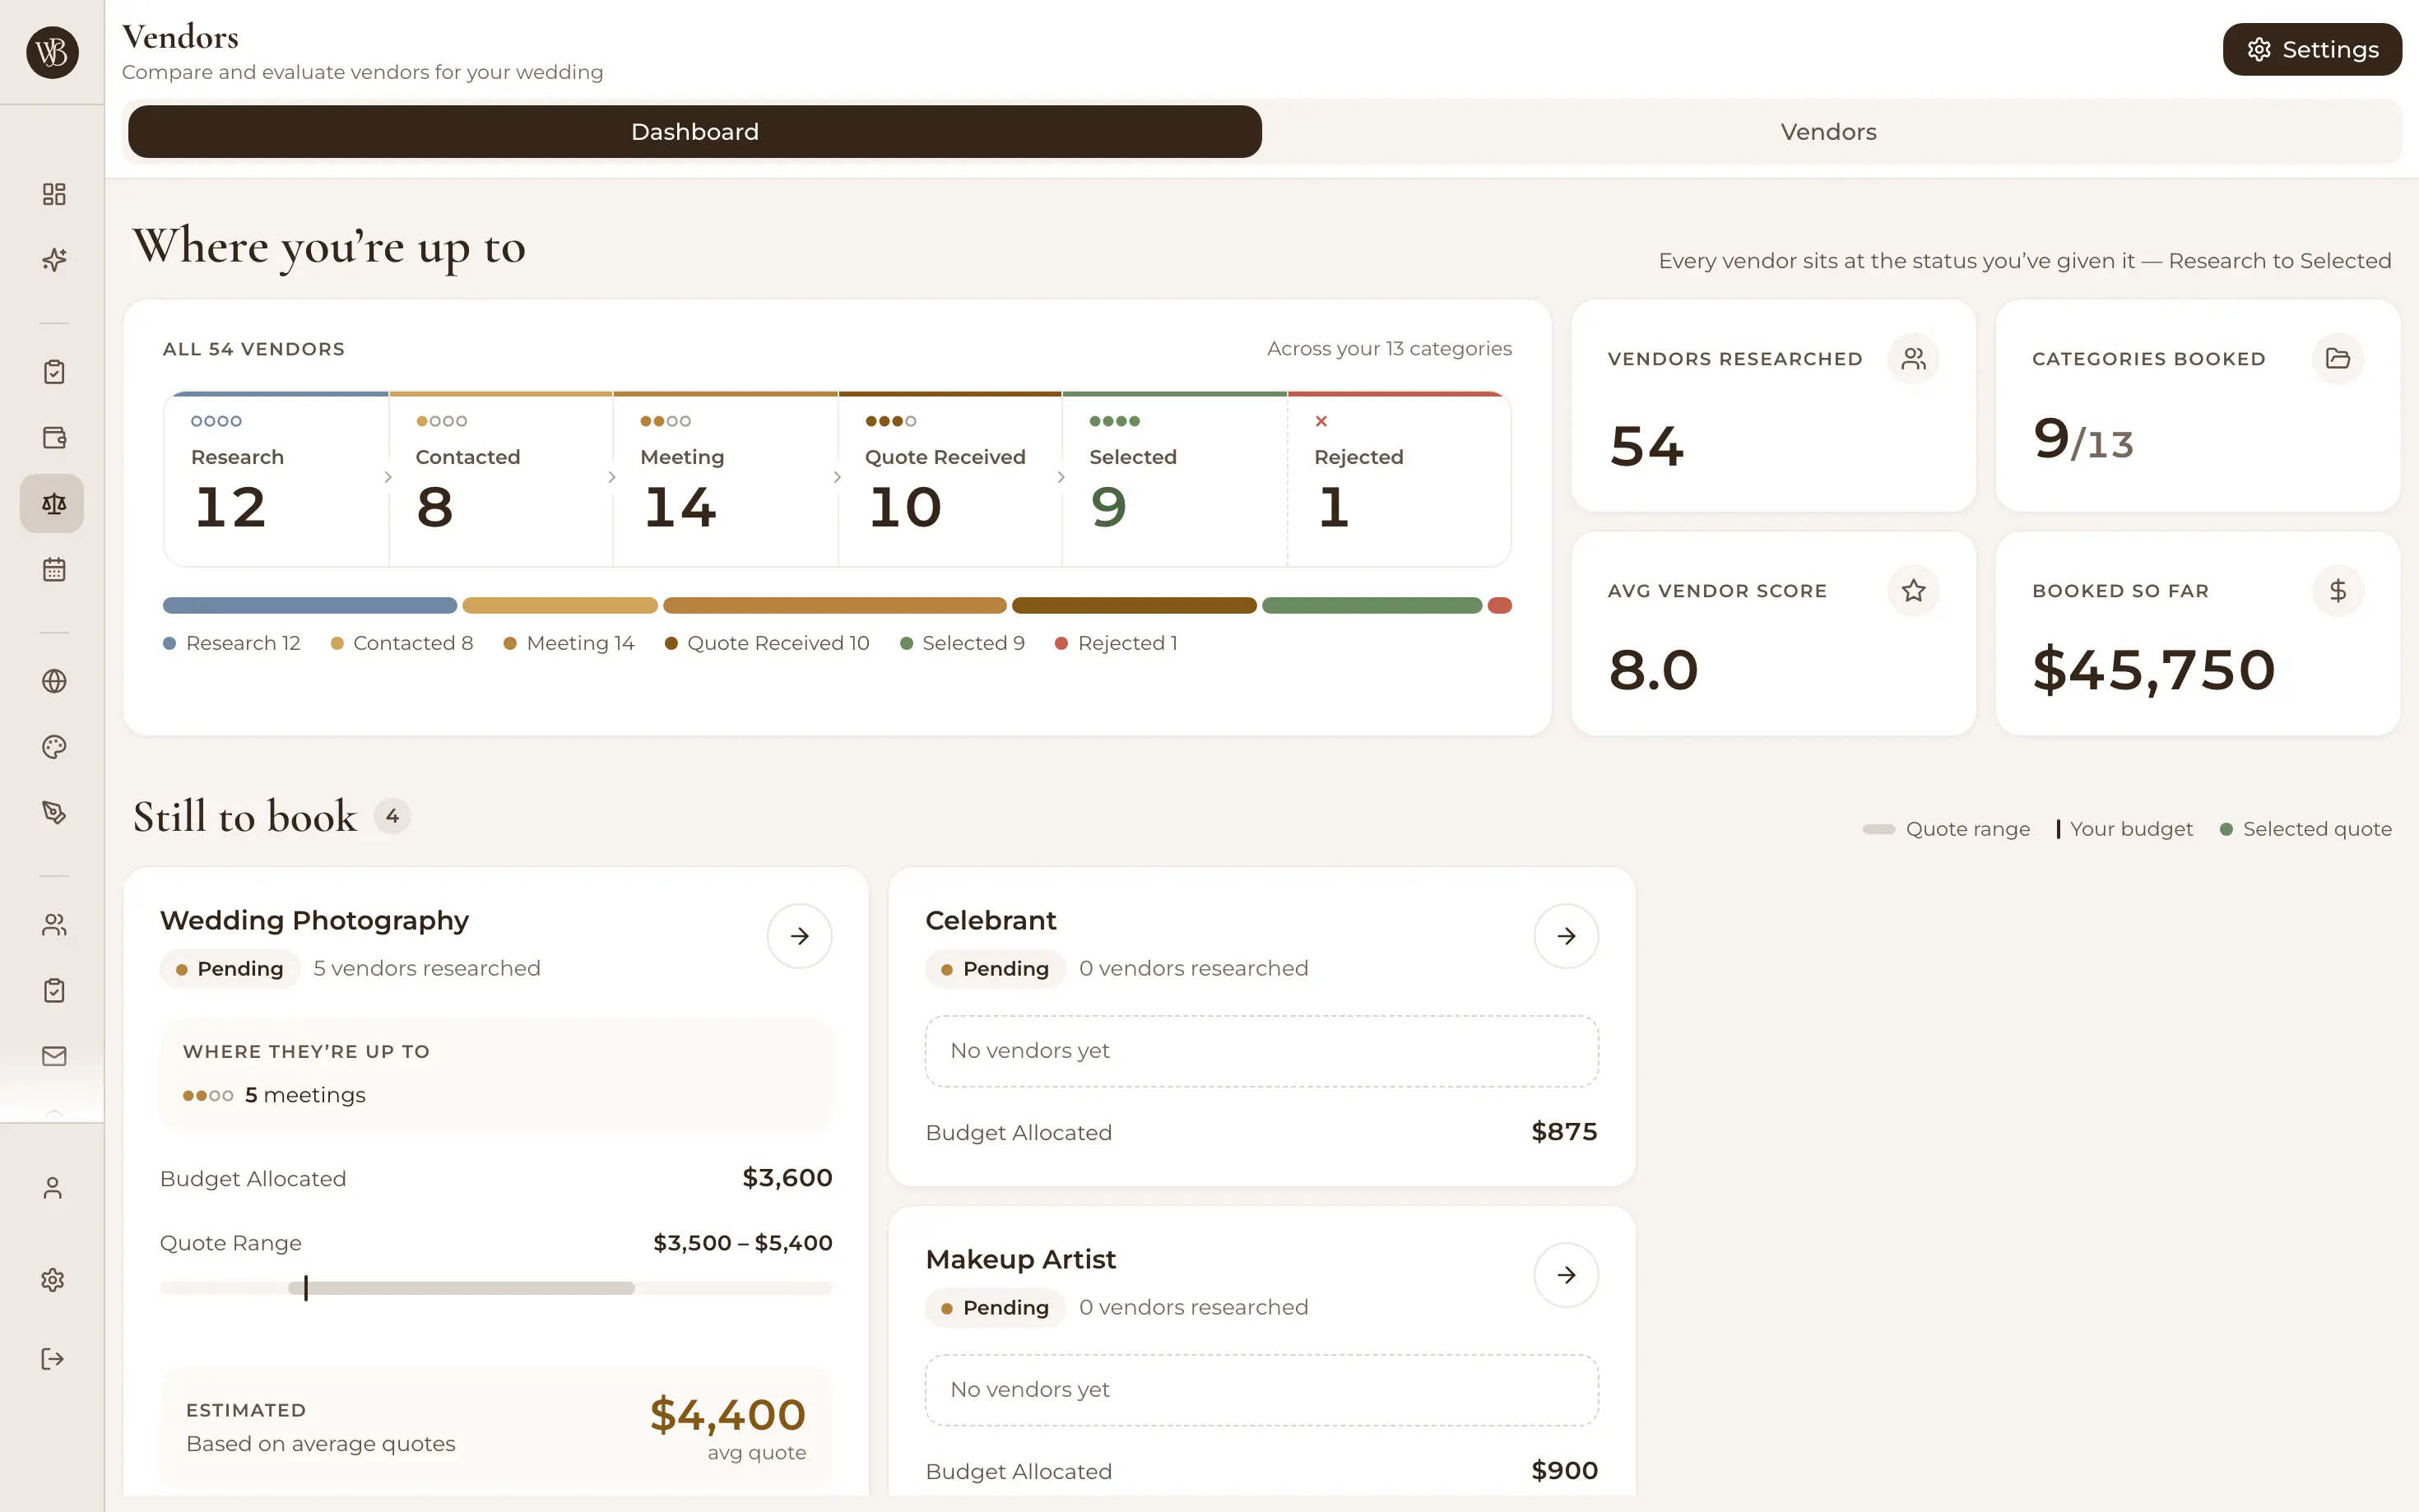This screenshot has height=1512, width=2419.
Task: Select the scales vendors icon in sidebar
Action: pos(52,503)
